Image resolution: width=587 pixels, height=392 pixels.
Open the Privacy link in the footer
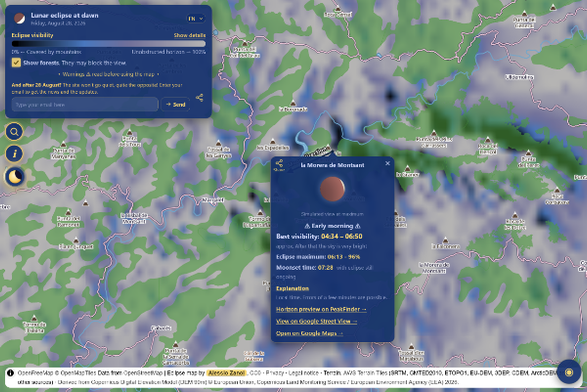point(274,373)
